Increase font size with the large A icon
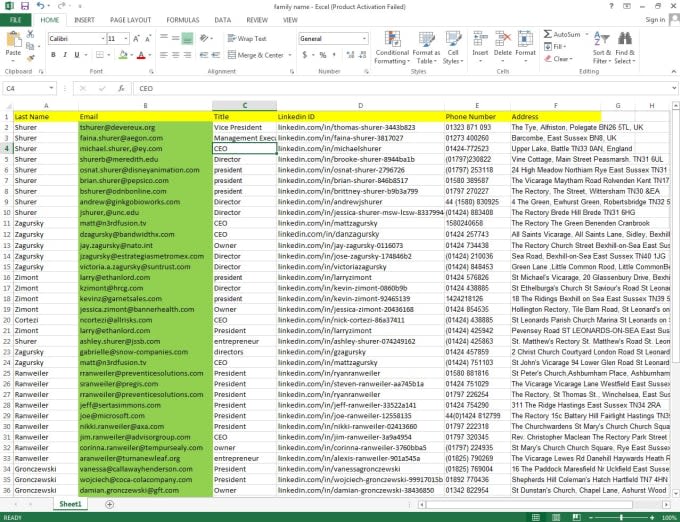This screenshot has height=522, width=680. 136,39
